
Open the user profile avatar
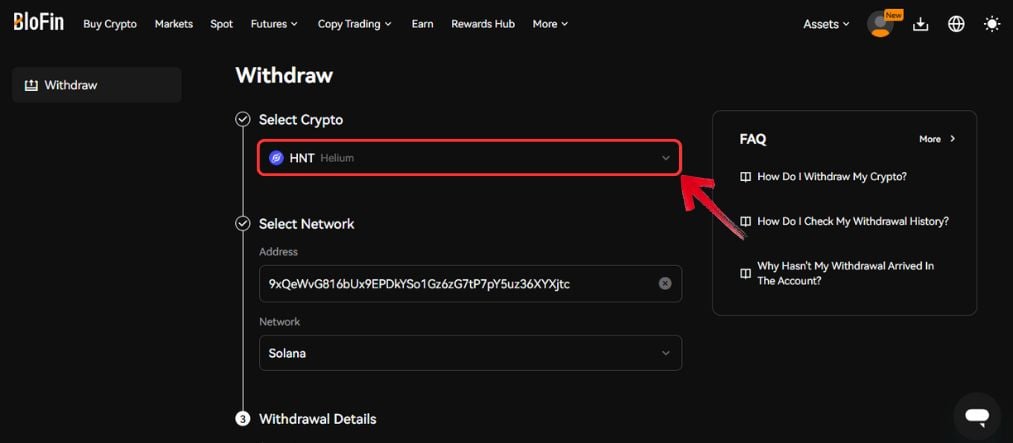880,24
